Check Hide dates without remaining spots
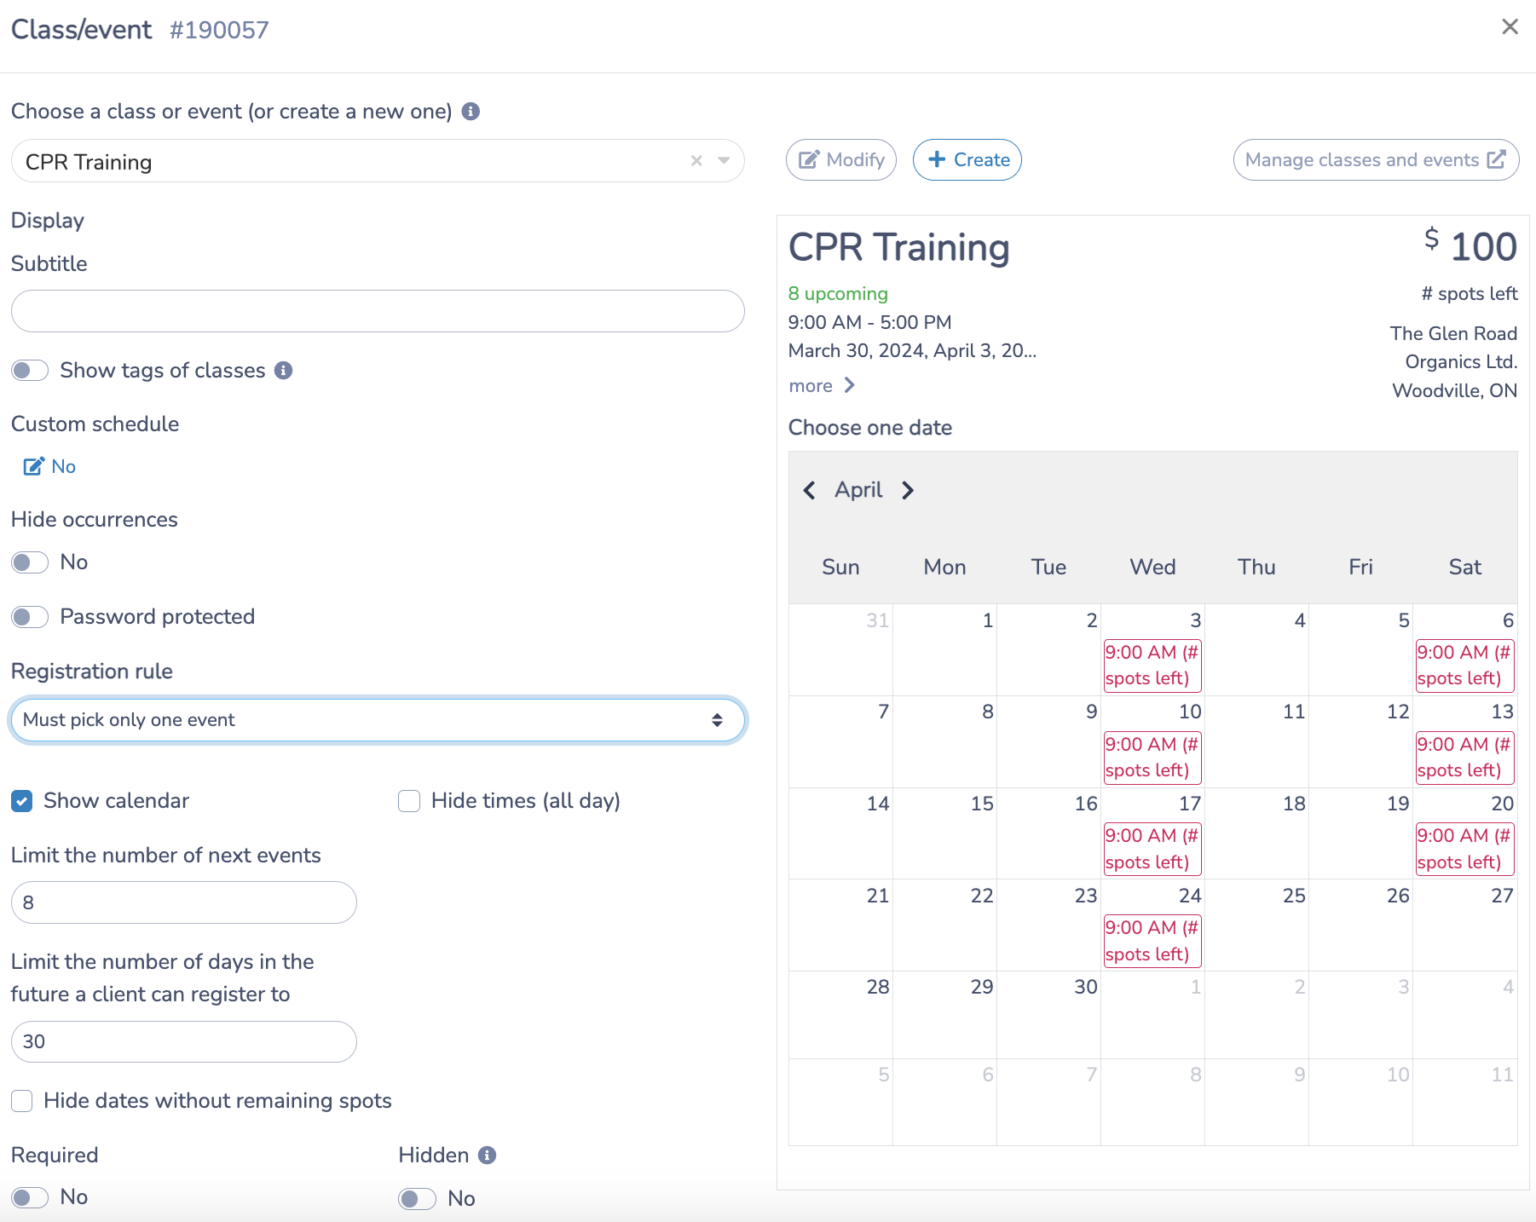Viewport: 1536px width, 1222px height. [x=21, y=1100]
